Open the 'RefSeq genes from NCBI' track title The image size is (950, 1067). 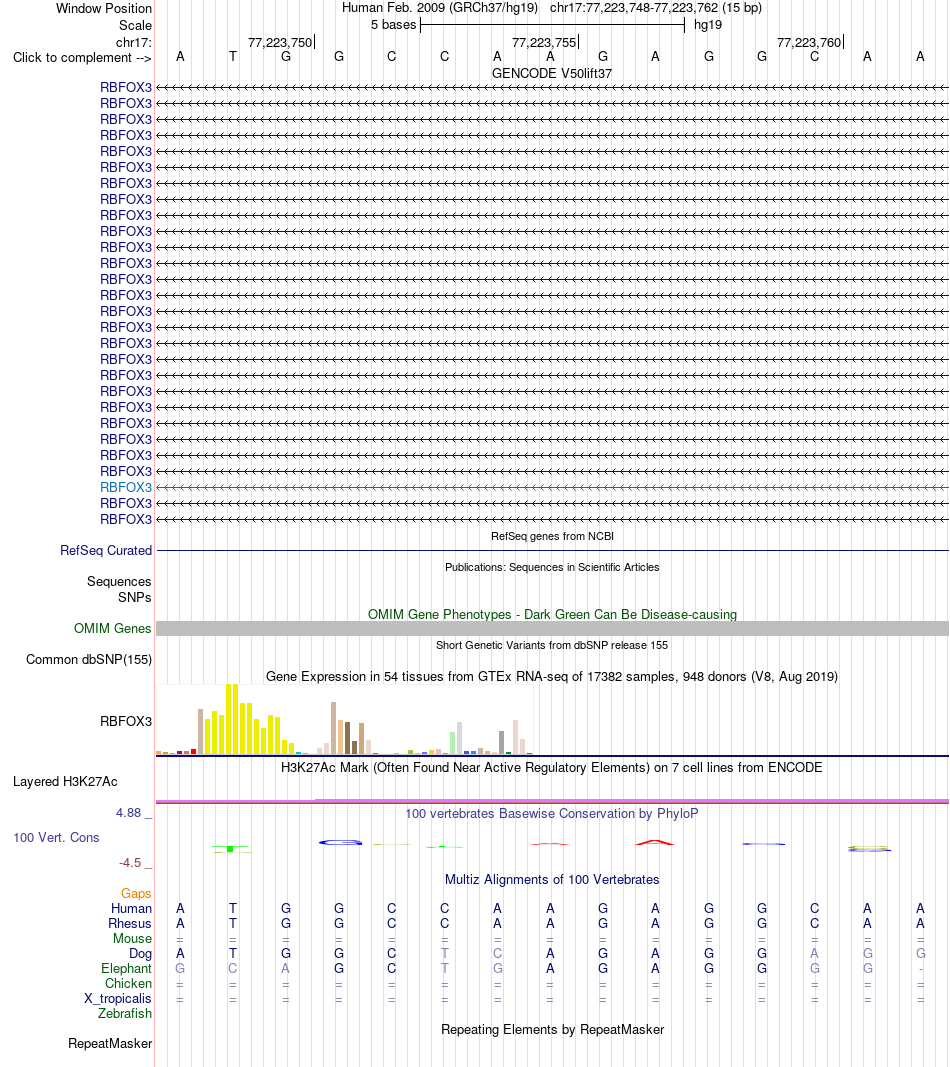pos(552,536)
